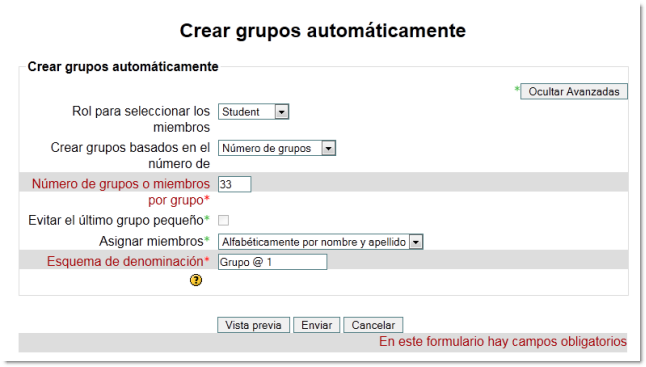Click the Vista previa button
Screen dimensions: 646x367
click(253, 325)
